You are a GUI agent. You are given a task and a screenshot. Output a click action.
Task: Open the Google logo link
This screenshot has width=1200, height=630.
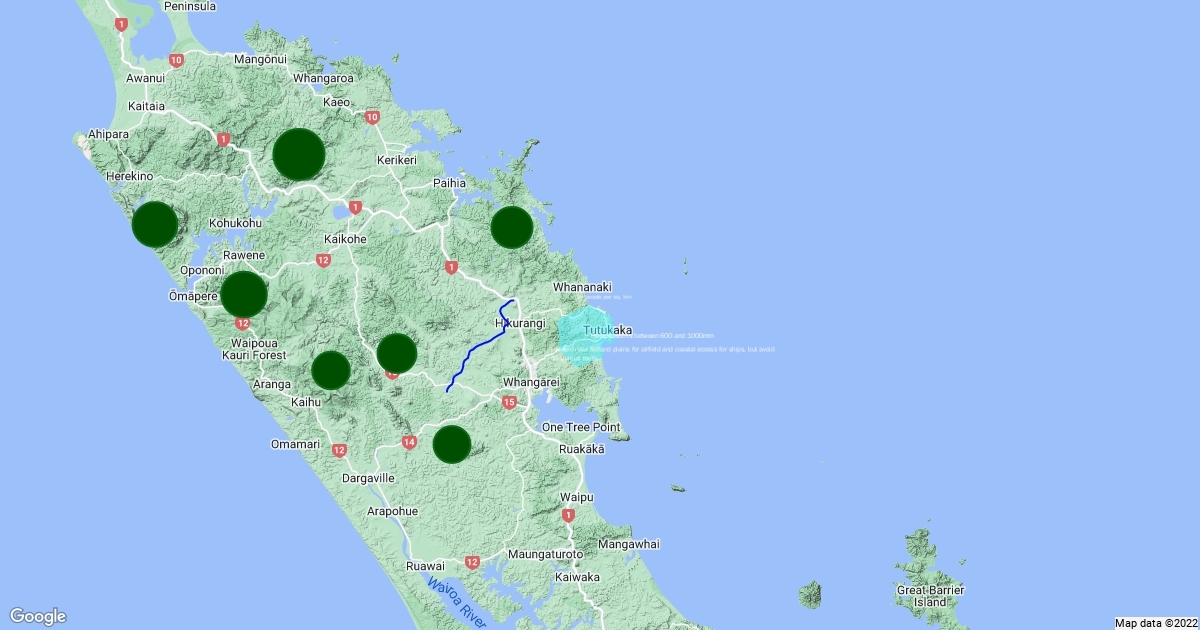coord(38,616)
